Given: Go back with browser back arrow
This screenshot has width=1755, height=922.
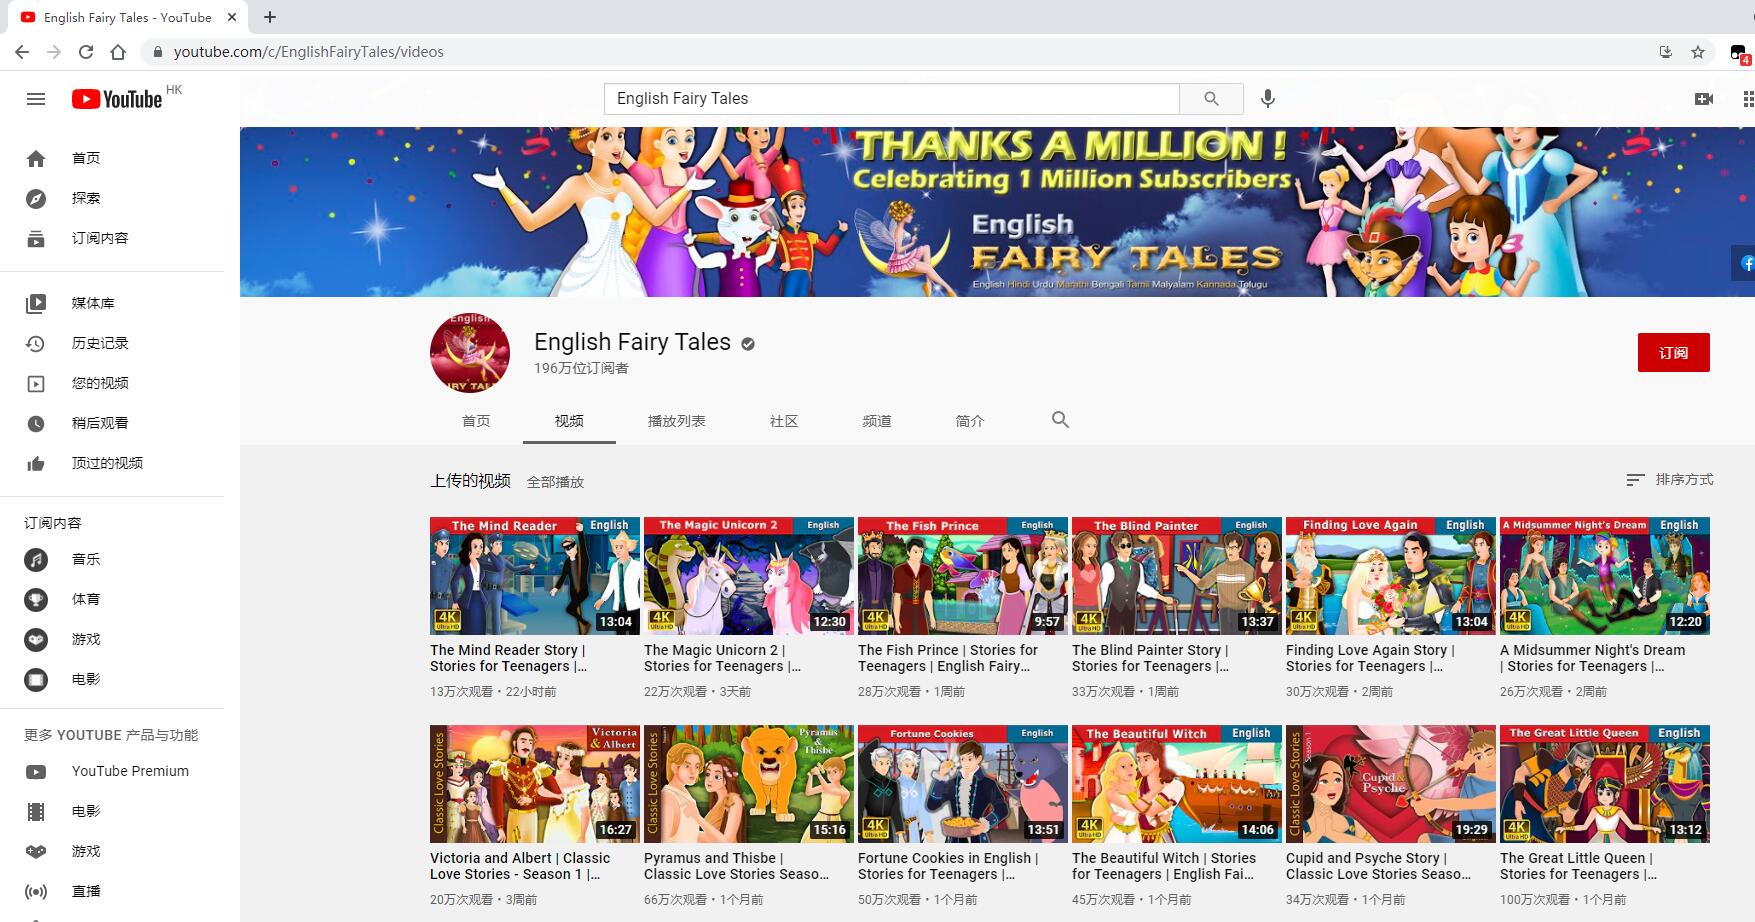Looking at the screenshot, I should coord(22,52).
